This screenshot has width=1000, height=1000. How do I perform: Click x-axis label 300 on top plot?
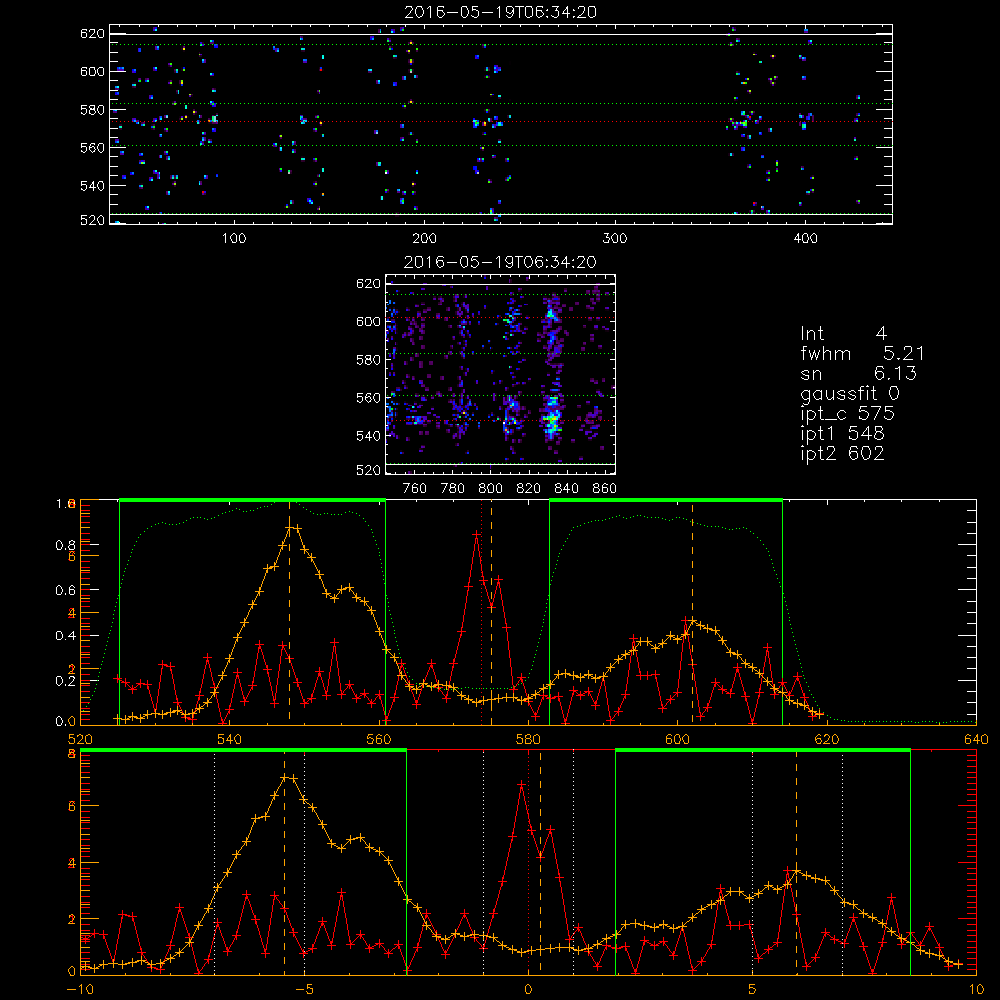click(x=615, y=239)
